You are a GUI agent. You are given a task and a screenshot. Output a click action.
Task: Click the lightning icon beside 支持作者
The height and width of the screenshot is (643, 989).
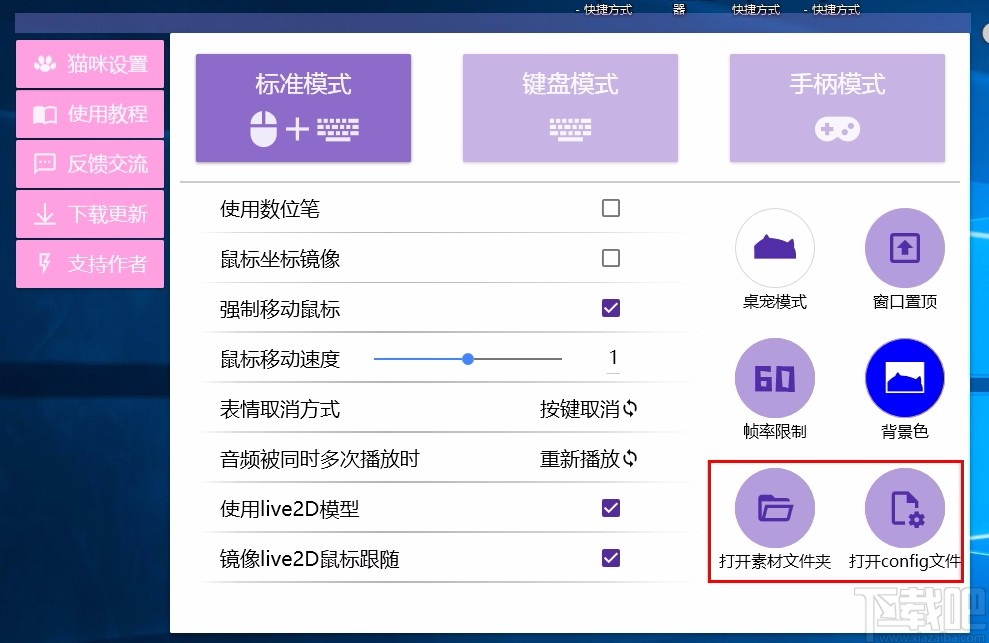click(45, 263)
